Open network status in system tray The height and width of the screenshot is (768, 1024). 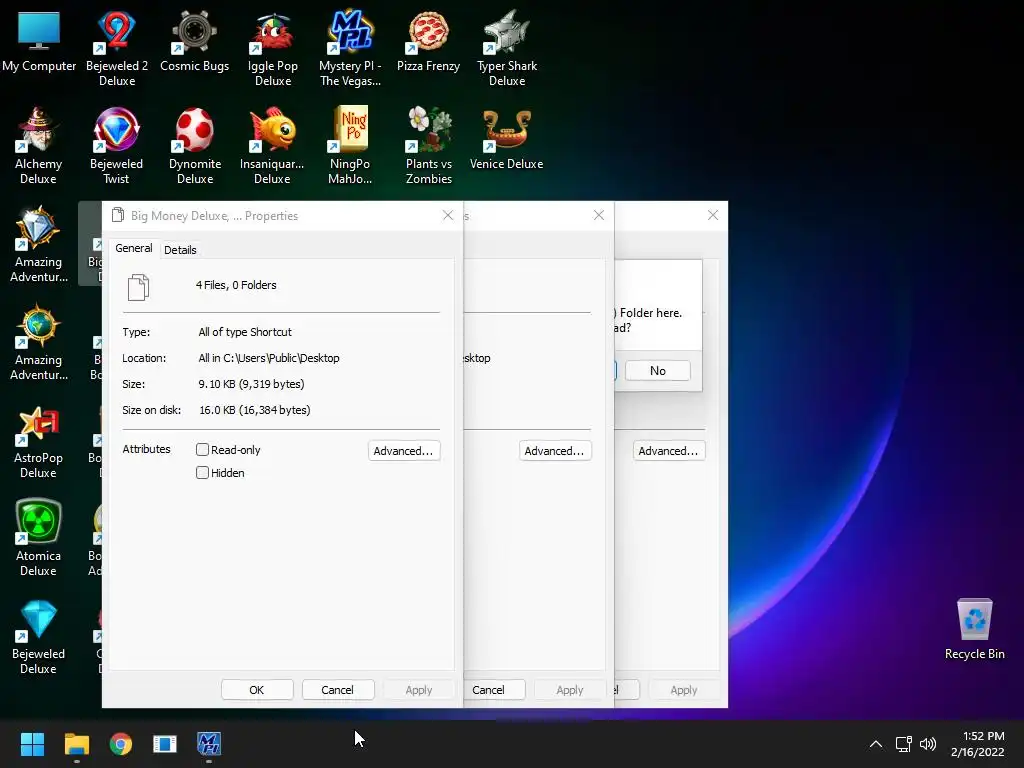[x=904, y=744]
